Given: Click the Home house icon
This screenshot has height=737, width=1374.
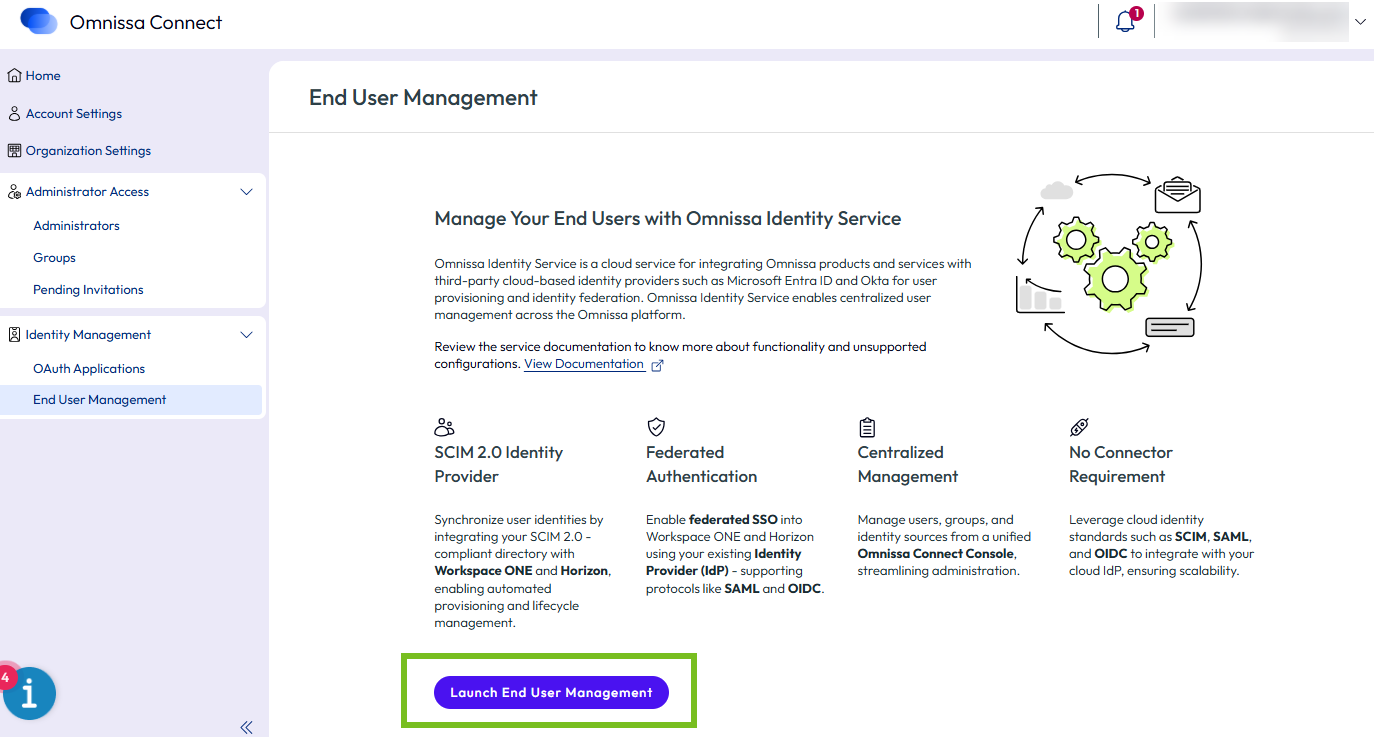Looking at the screenshot, I should (14, 76).
